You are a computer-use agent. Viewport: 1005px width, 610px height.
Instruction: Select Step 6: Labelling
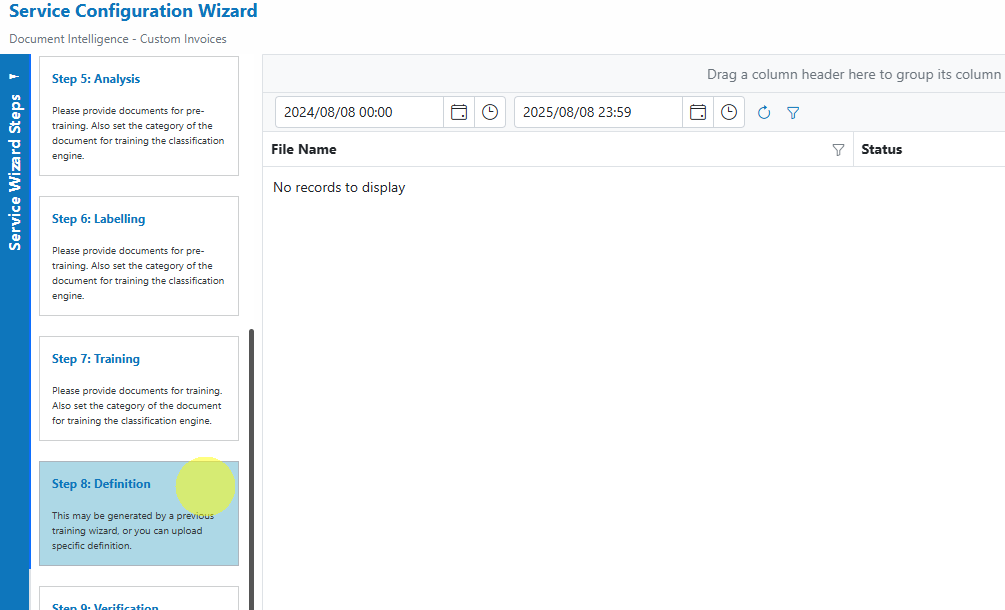[x=139, y=256]
